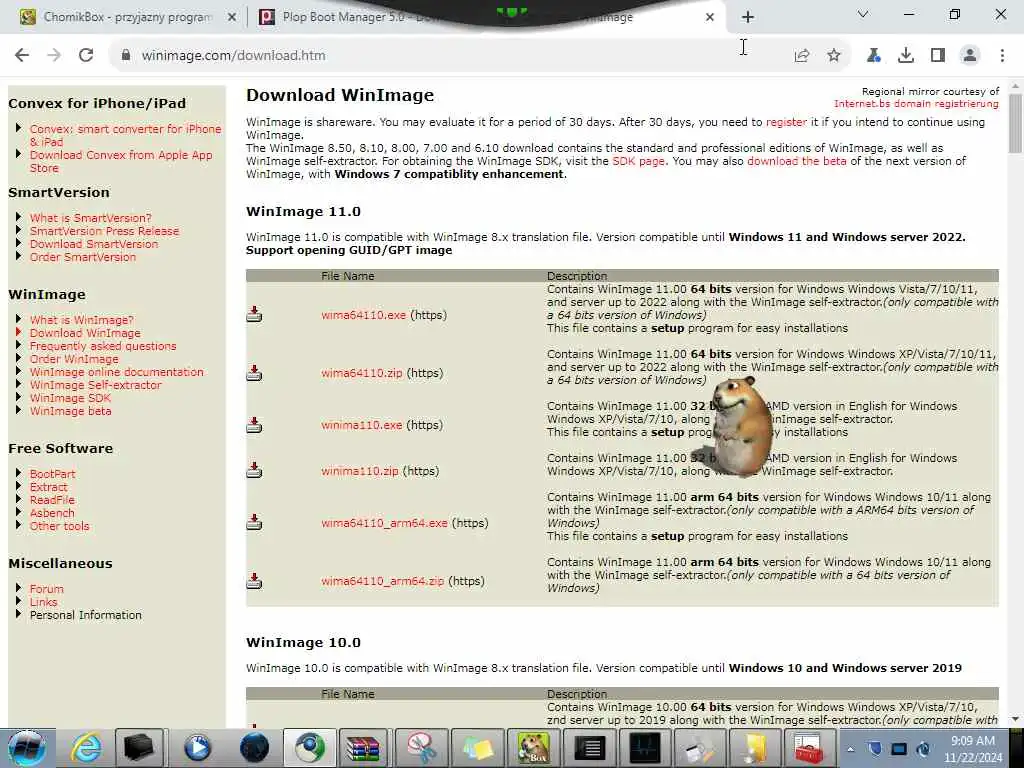Open the ReadFile link
The height and width of the screenshot is (768, 1024).
(52, 500)
